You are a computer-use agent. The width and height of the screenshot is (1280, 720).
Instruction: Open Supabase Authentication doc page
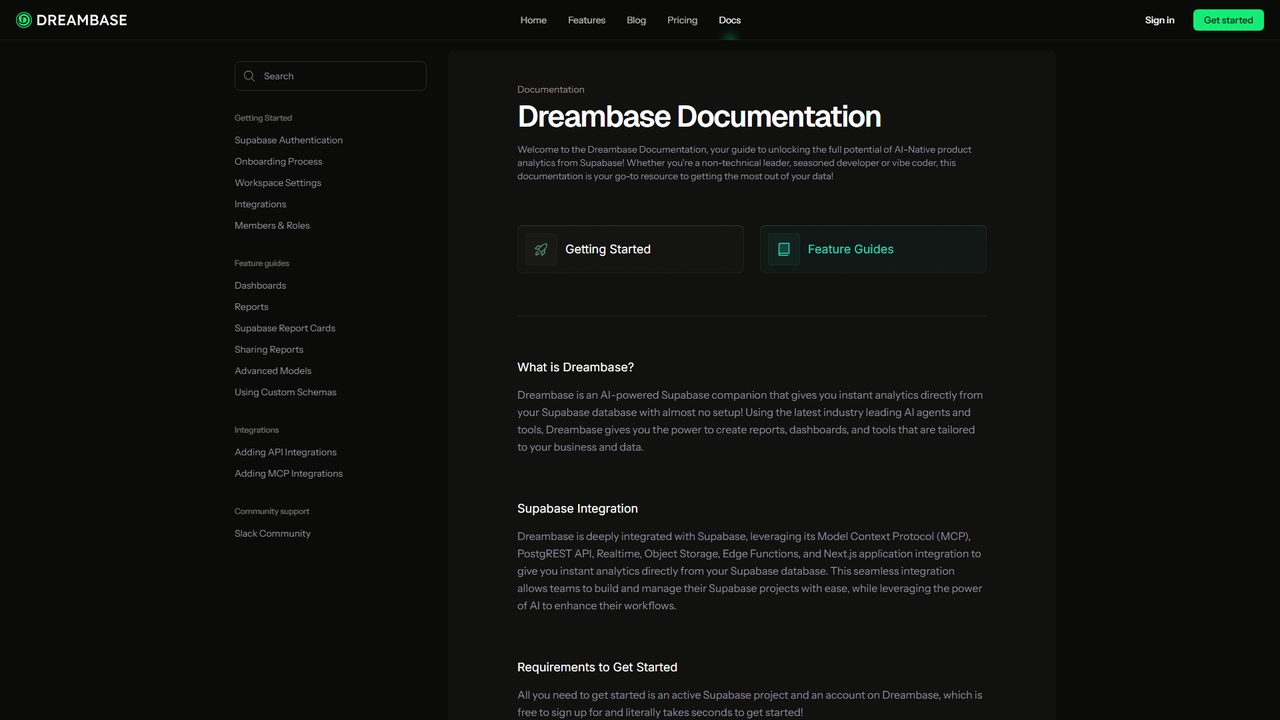click(289, 140)
